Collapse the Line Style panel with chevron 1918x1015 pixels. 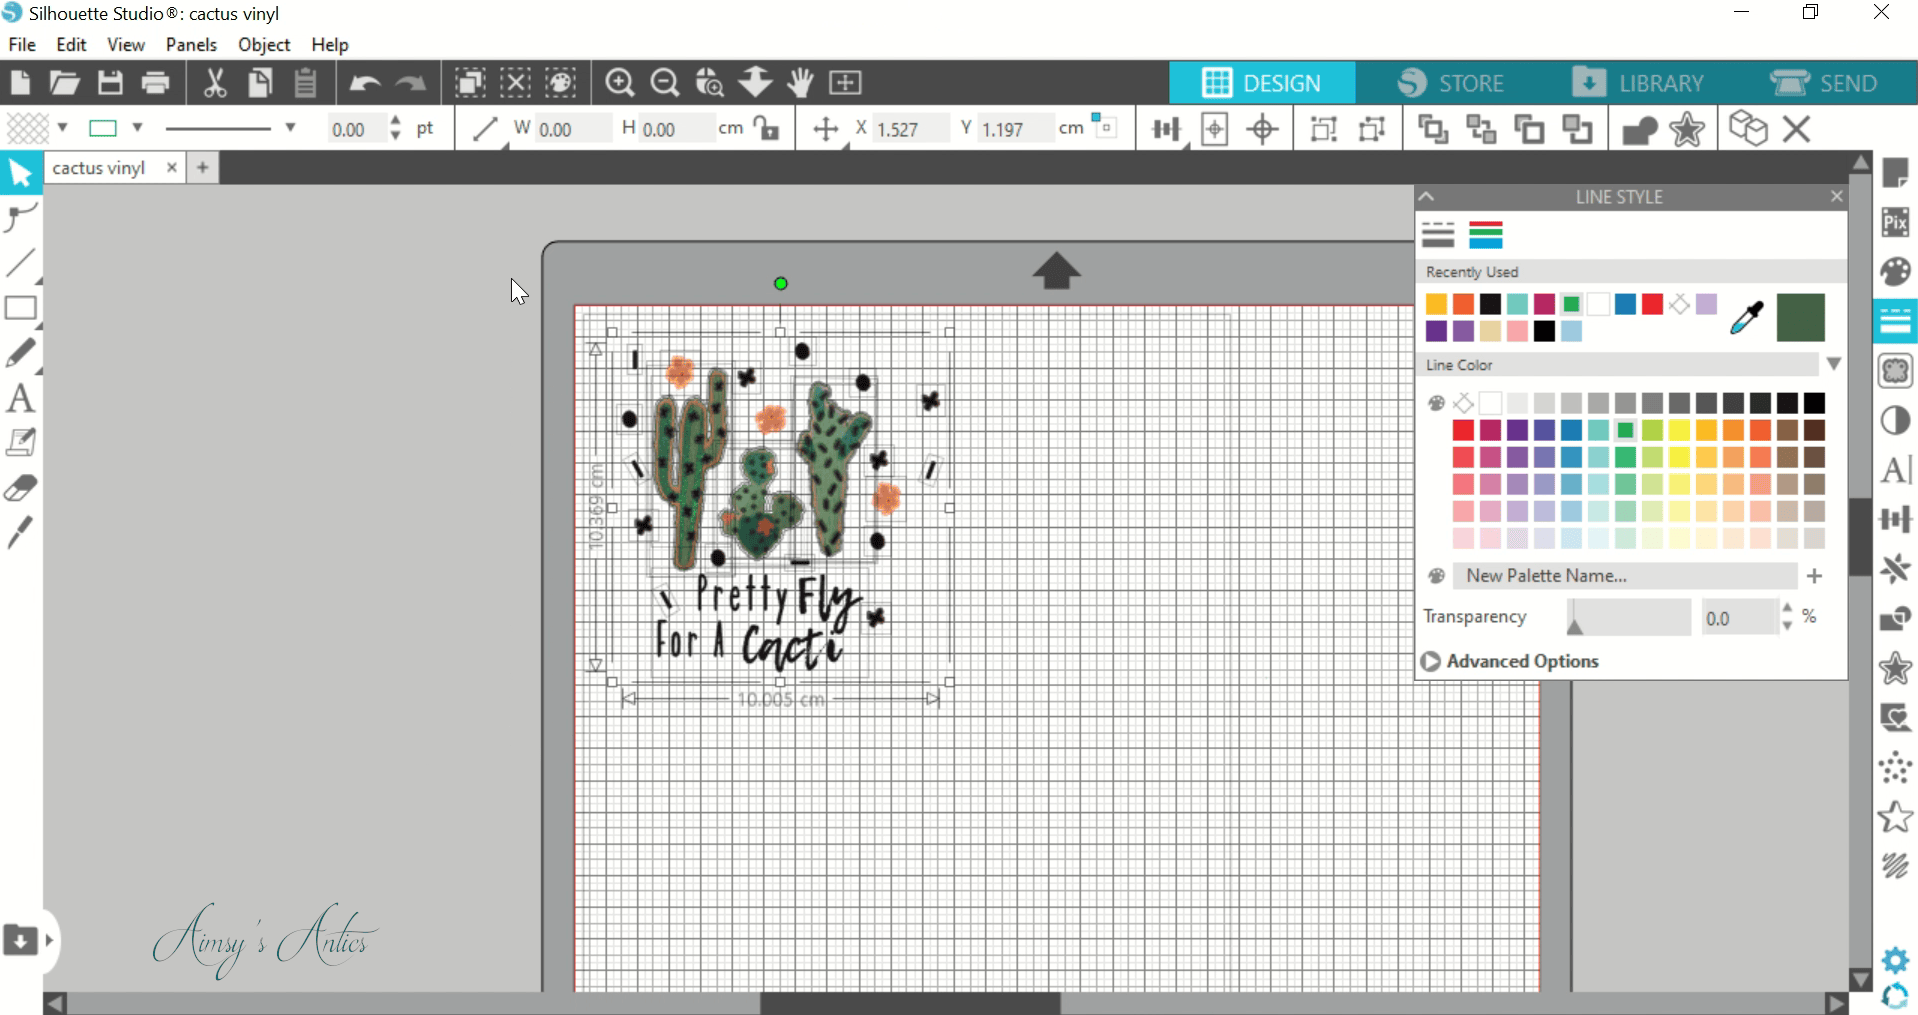[1427, 197]
